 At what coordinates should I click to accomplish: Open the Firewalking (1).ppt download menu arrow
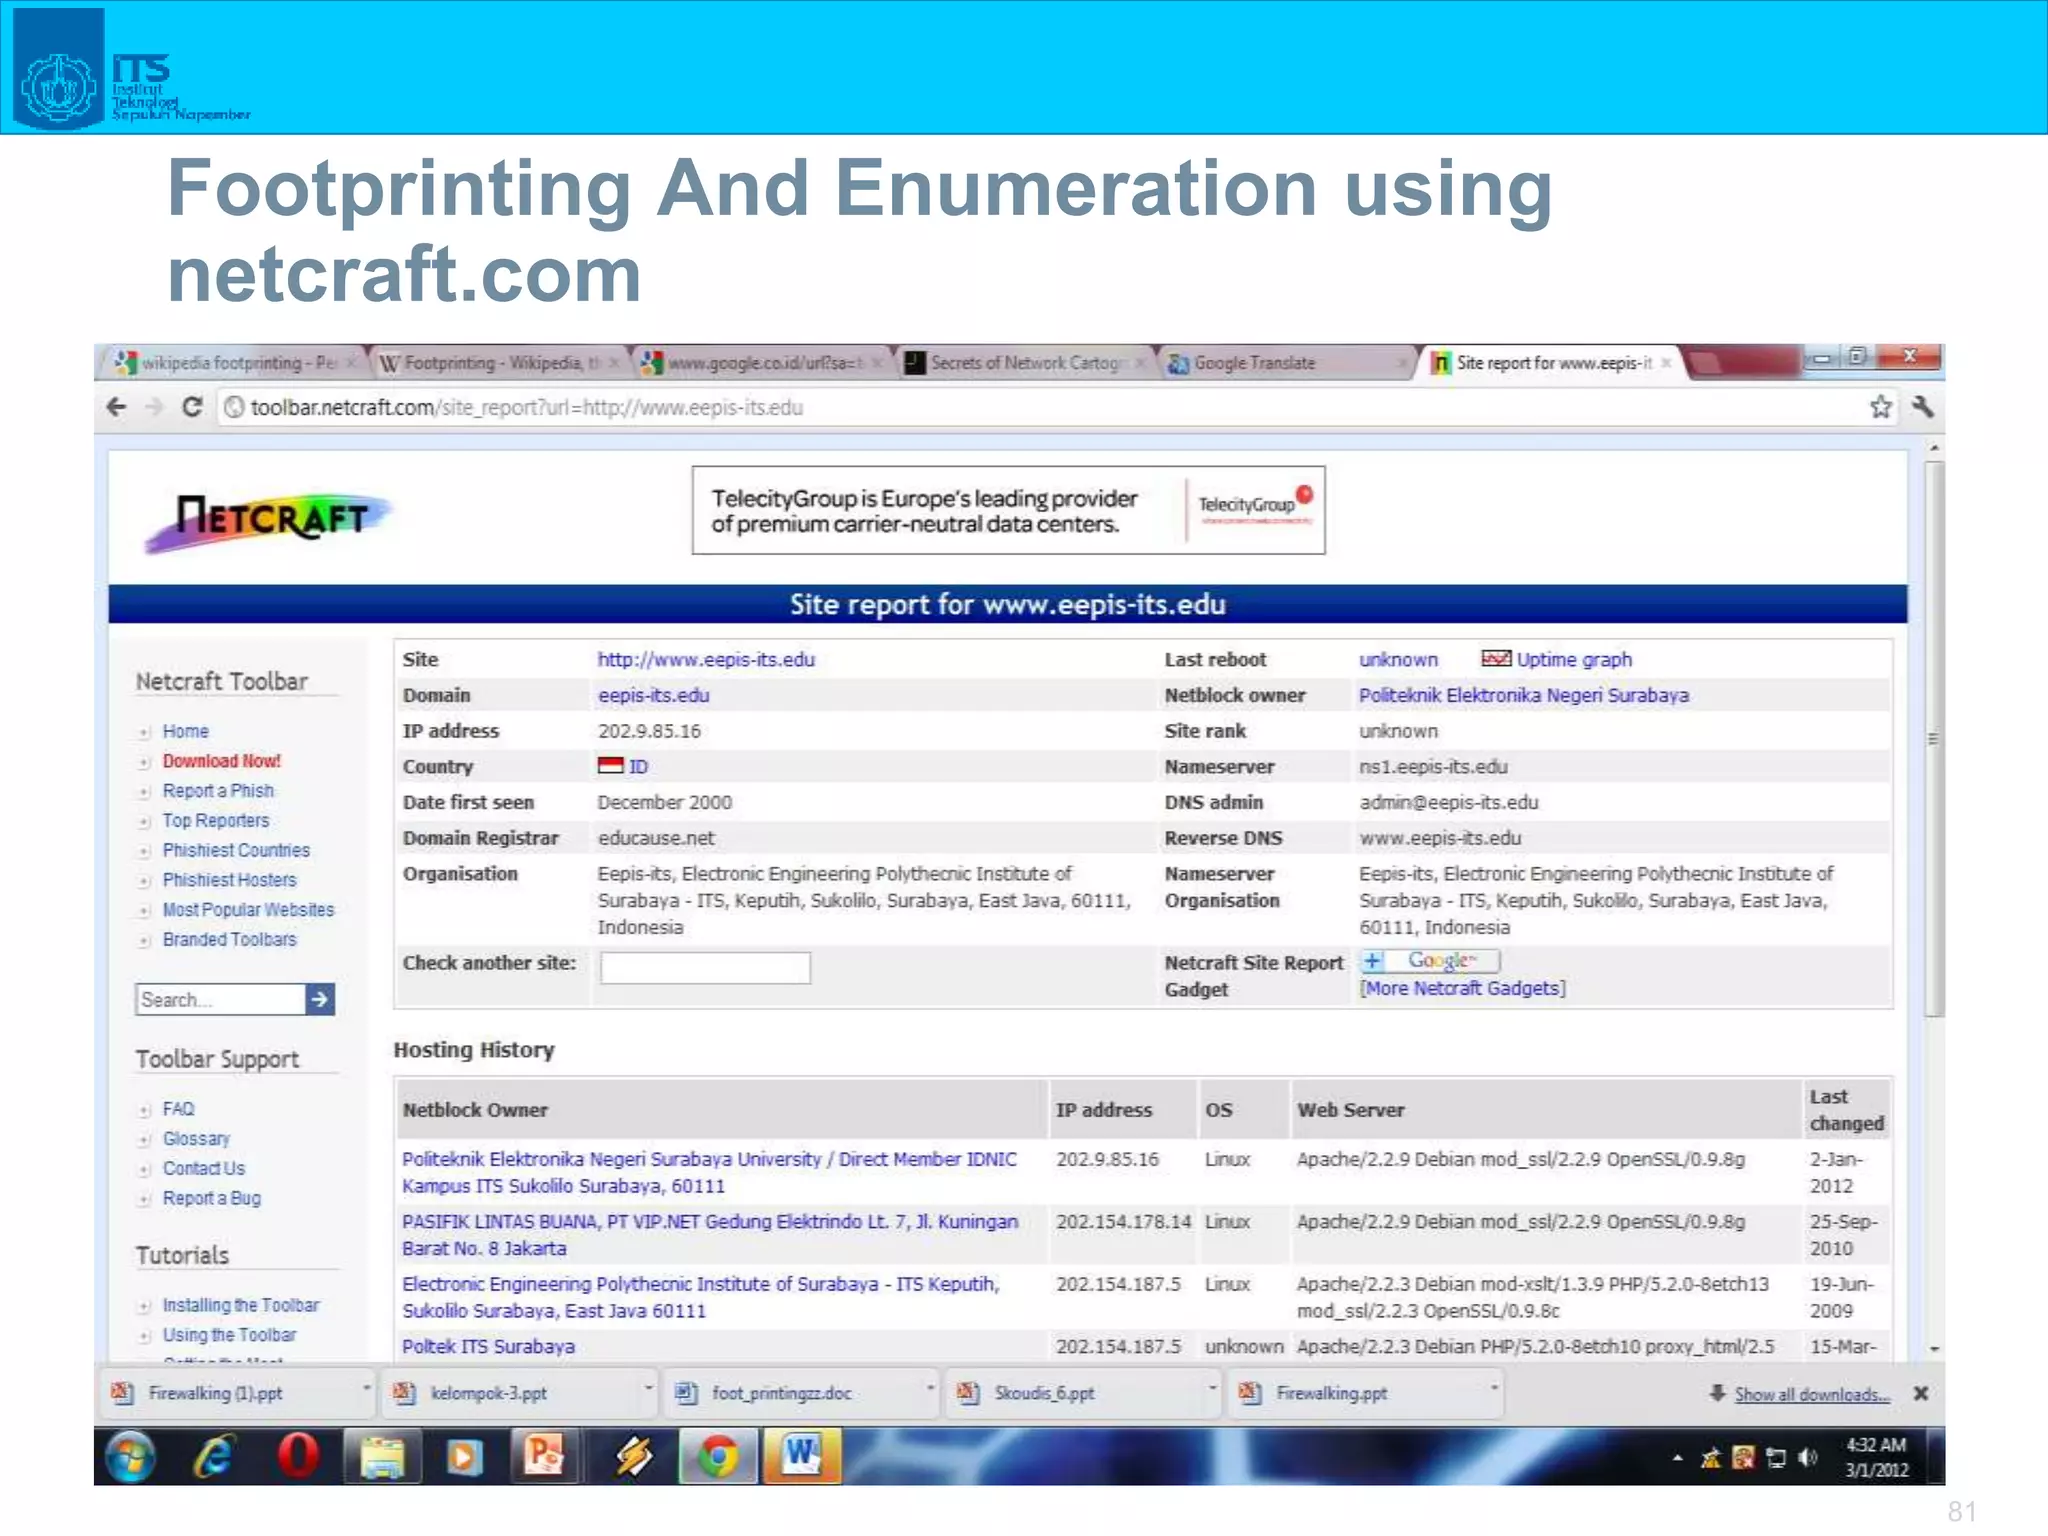click(366, 1388)
